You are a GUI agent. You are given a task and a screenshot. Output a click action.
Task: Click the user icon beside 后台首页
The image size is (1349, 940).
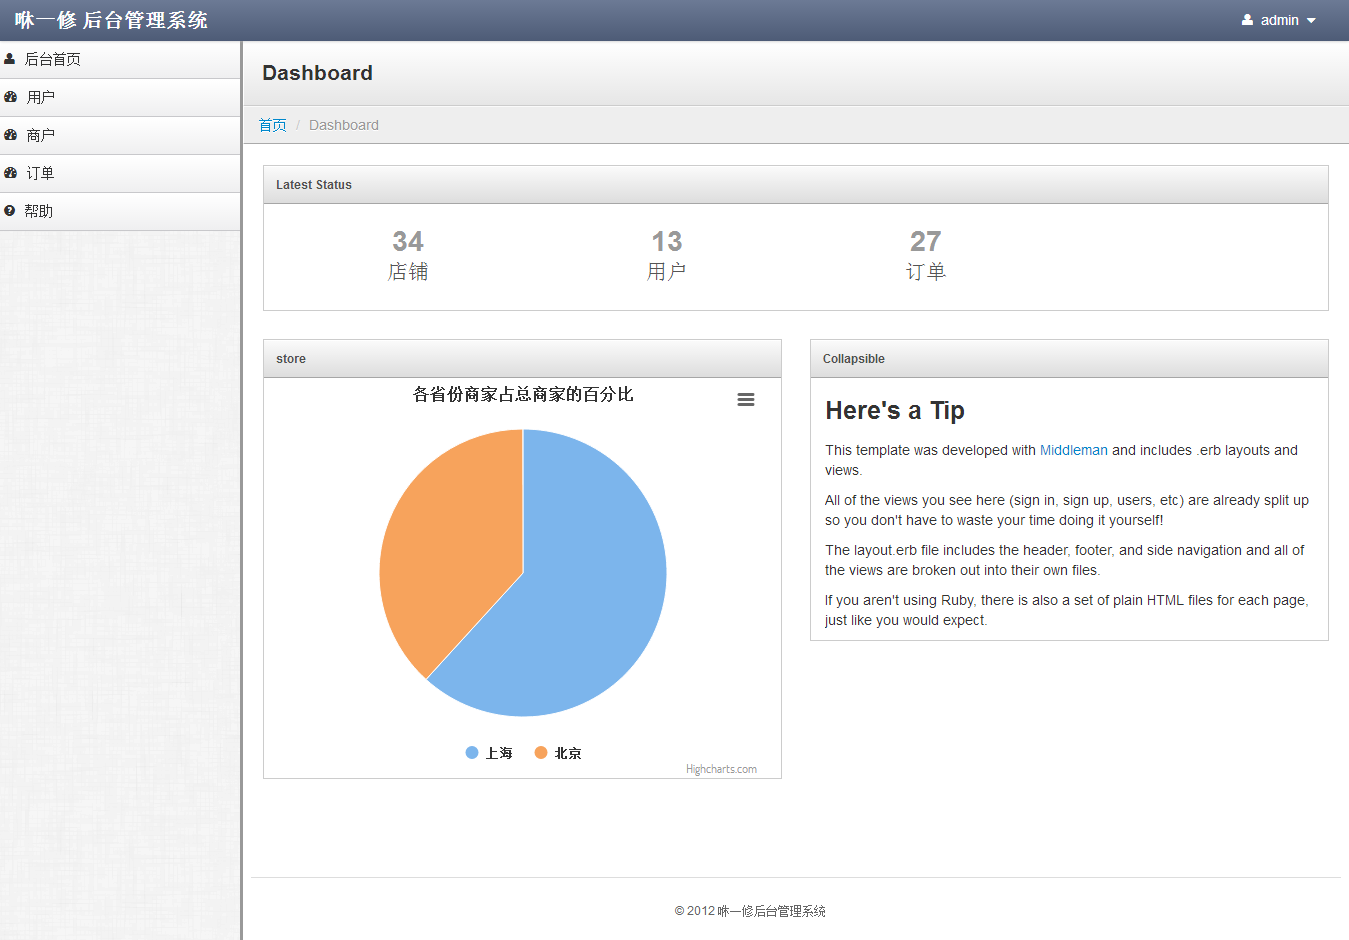tap(9, 59)
